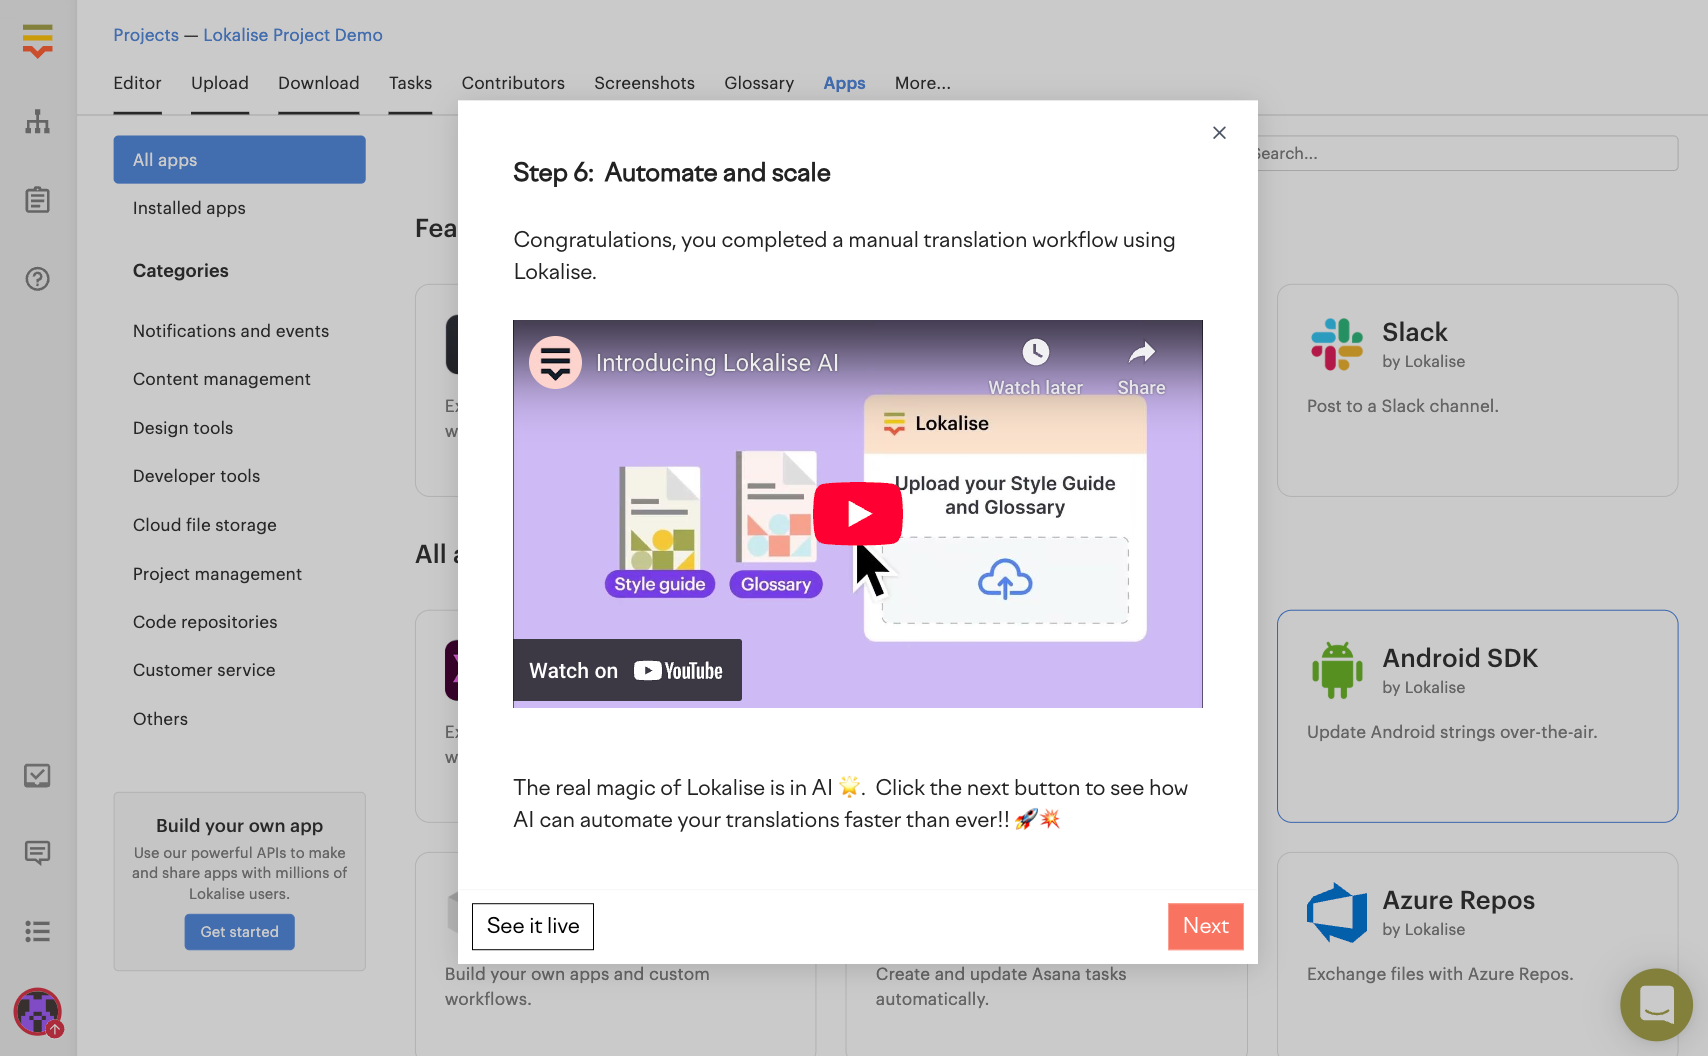
Task: Click Watch on YouTube
Action: pyautogui.click(x=627, y=670)
